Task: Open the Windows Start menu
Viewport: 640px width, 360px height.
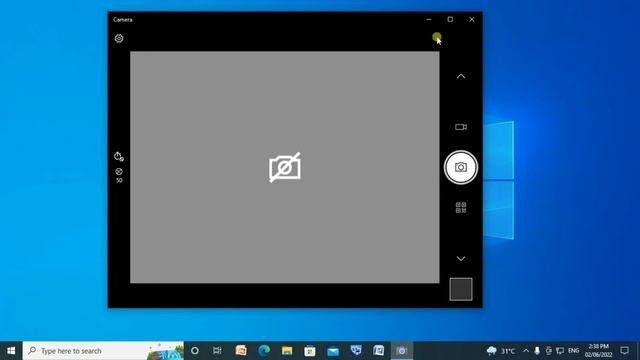Action: [x=11, y=351]
